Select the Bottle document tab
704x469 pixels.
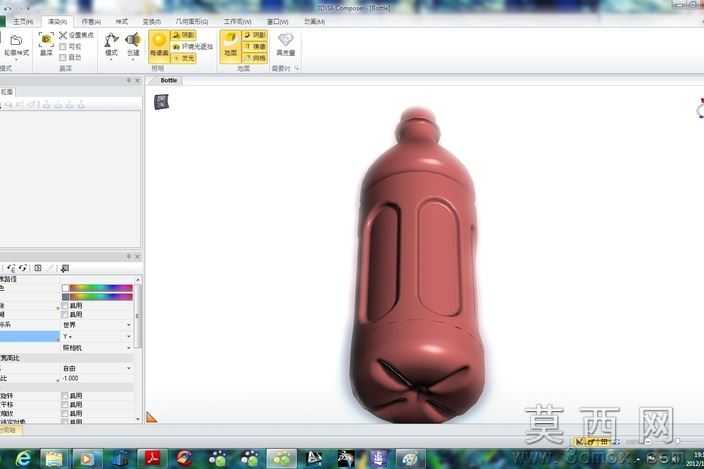169,80
